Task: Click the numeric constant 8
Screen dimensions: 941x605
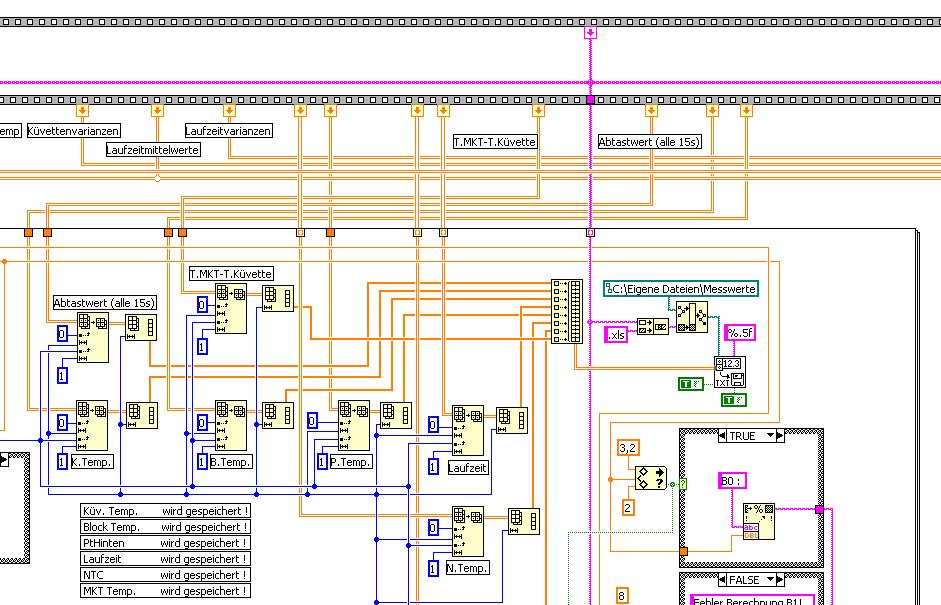Action: click(x=622, y=596)
